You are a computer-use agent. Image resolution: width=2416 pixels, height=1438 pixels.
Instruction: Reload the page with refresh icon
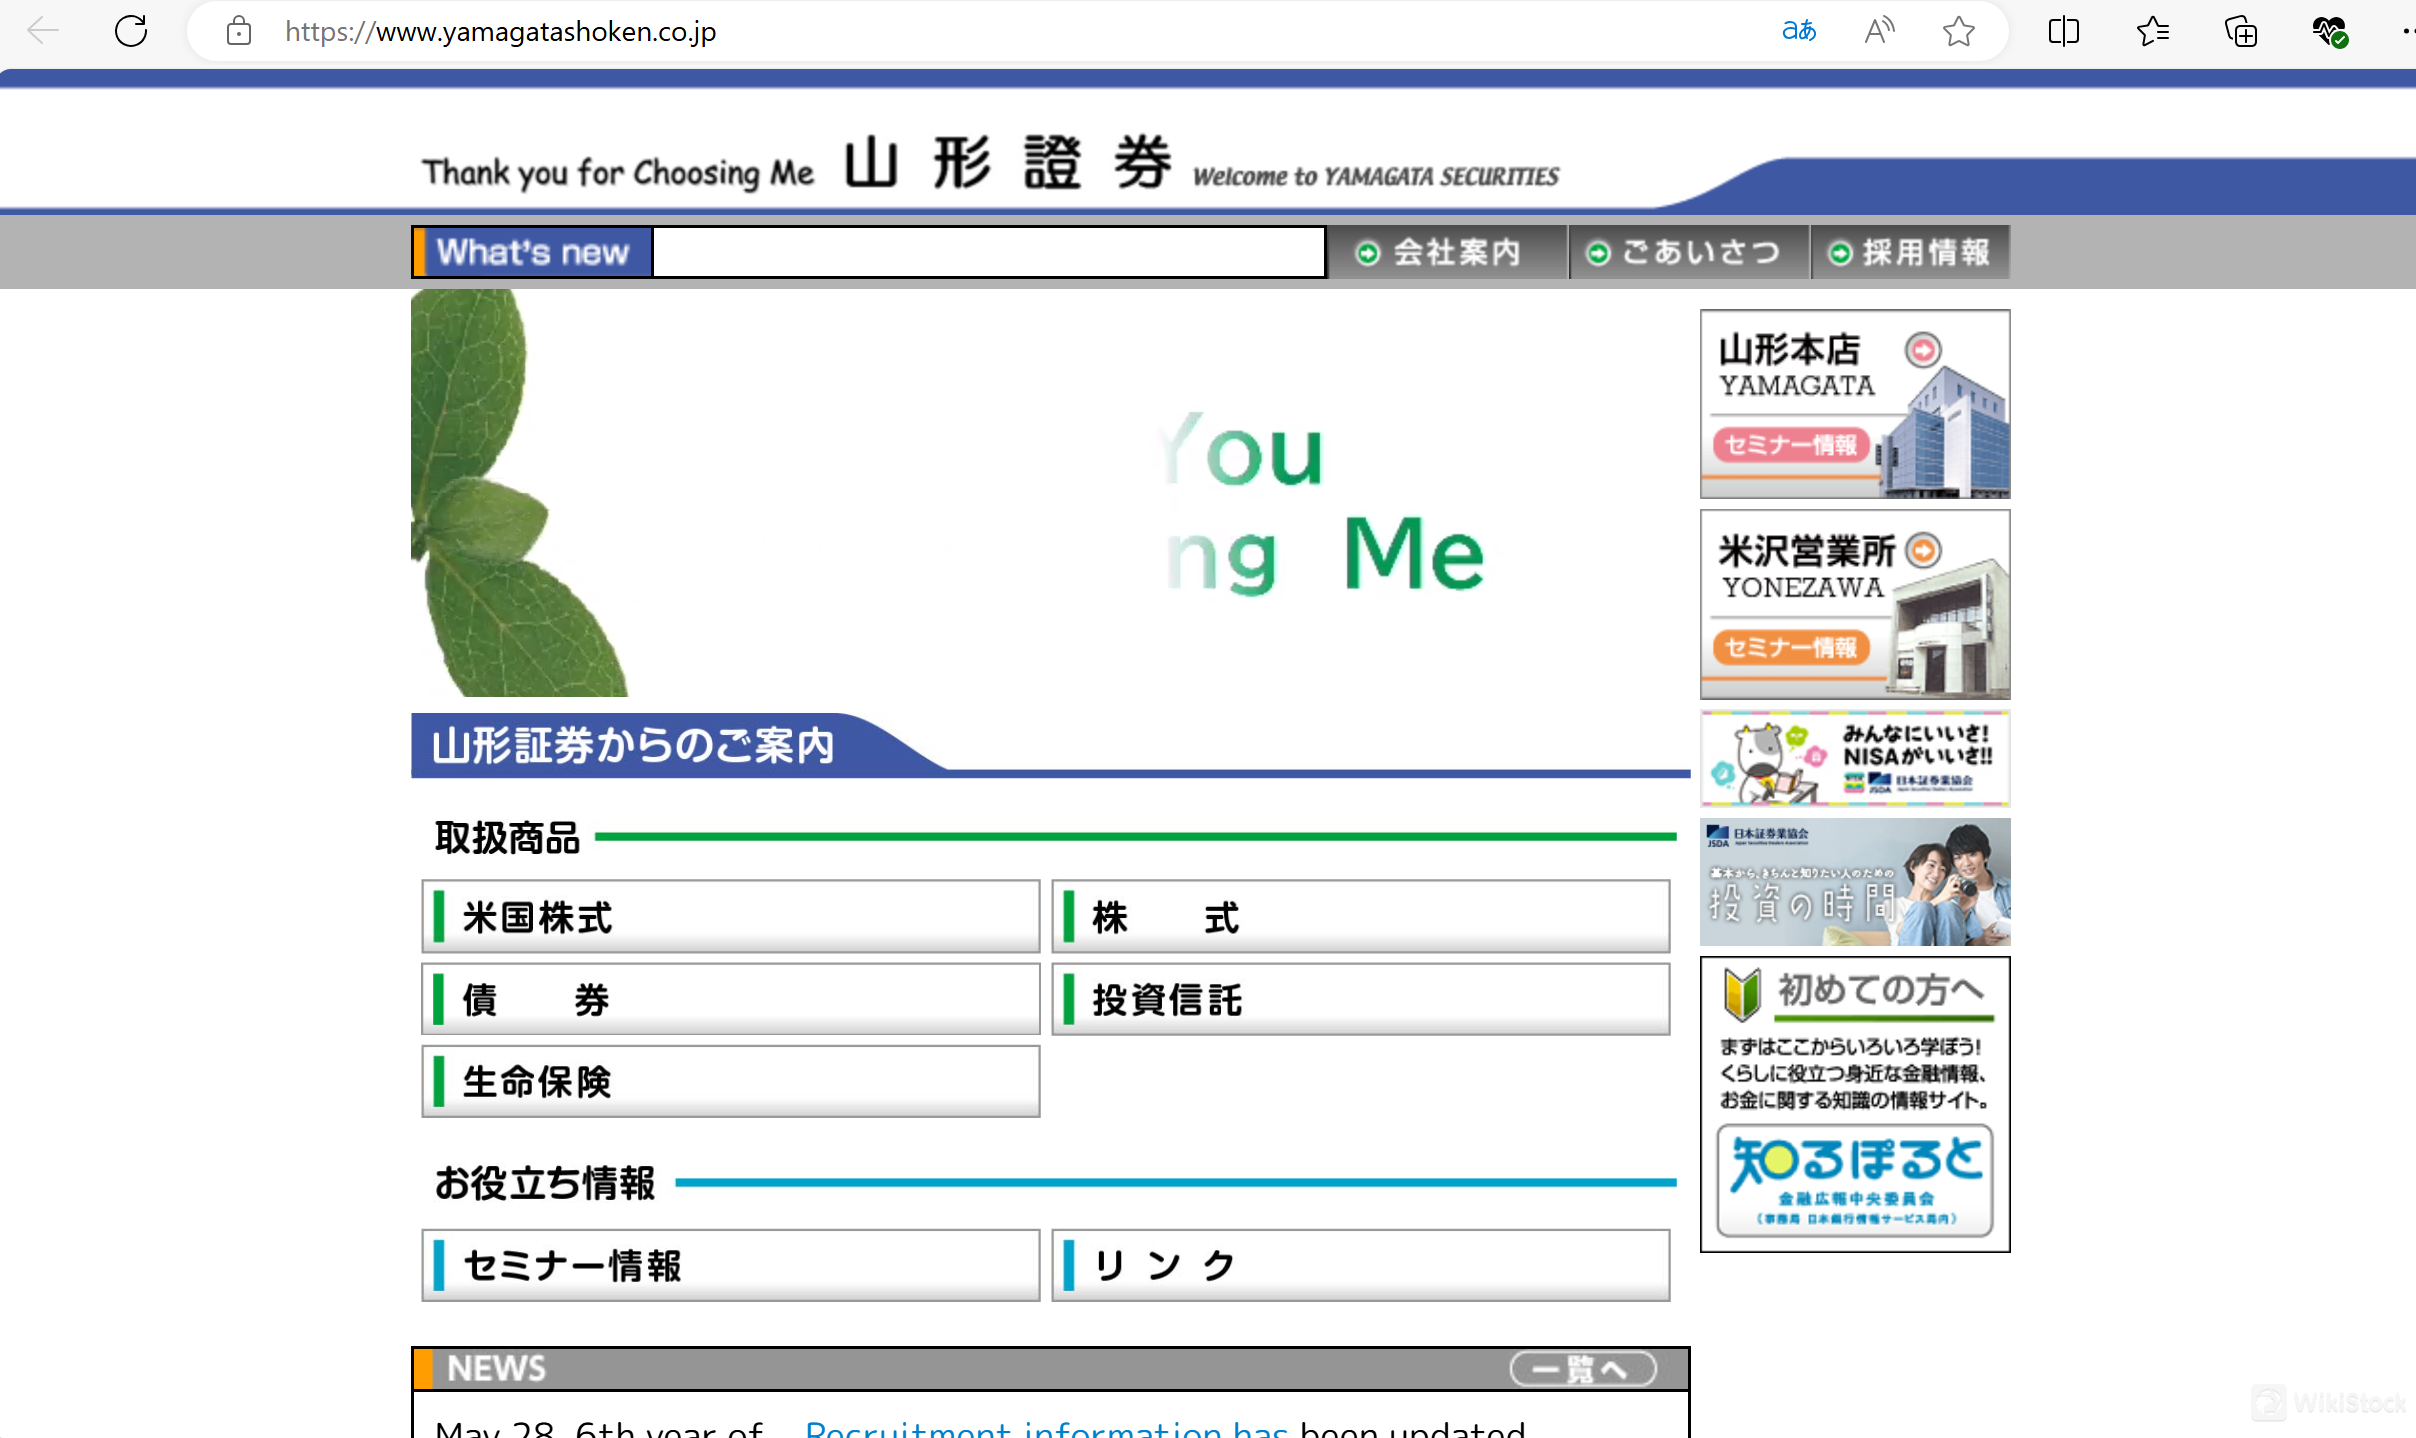[x=131, y=31]
